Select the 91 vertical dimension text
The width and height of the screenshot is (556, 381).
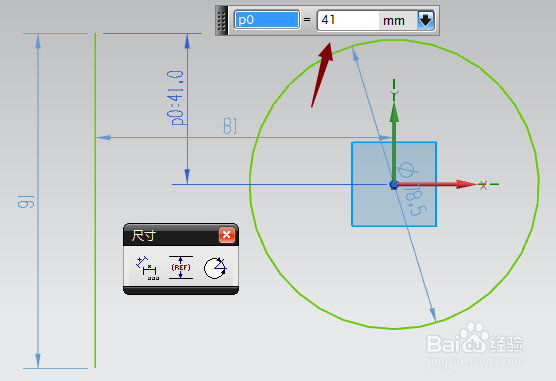[x=27, y=201]
